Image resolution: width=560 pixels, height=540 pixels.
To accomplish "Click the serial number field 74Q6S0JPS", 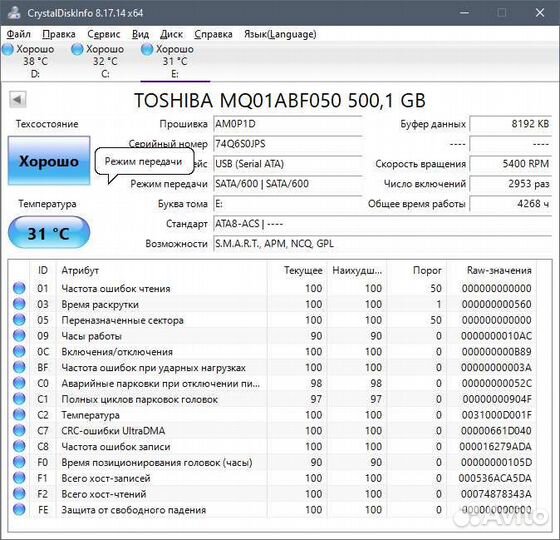I will point(288,144).
